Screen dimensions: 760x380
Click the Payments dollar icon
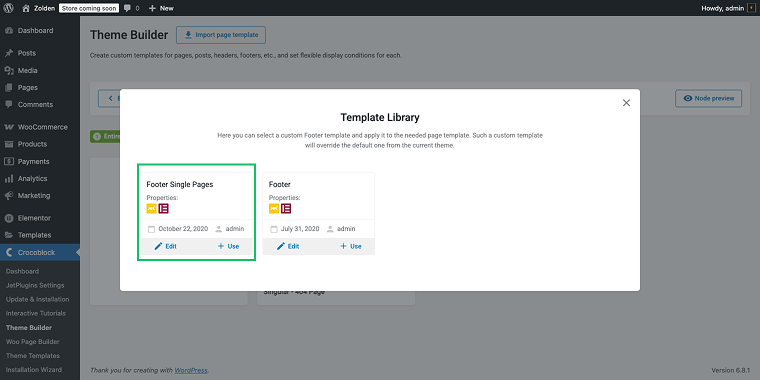coord(8,161)
